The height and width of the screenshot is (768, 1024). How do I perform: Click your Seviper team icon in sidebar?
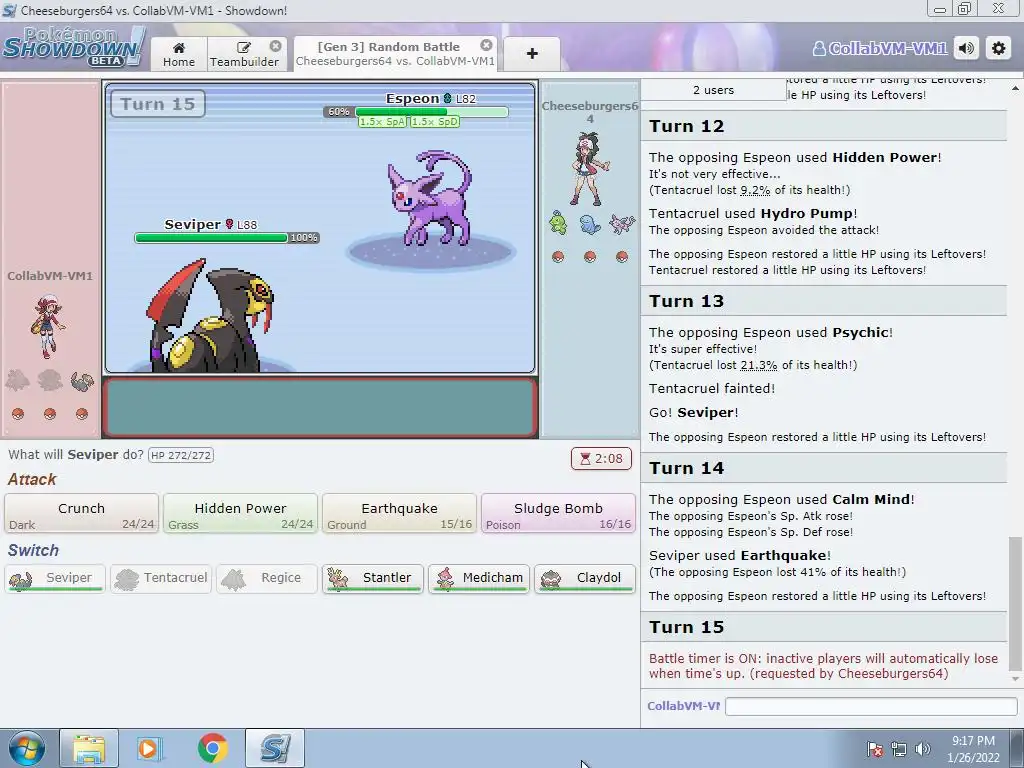82,381
